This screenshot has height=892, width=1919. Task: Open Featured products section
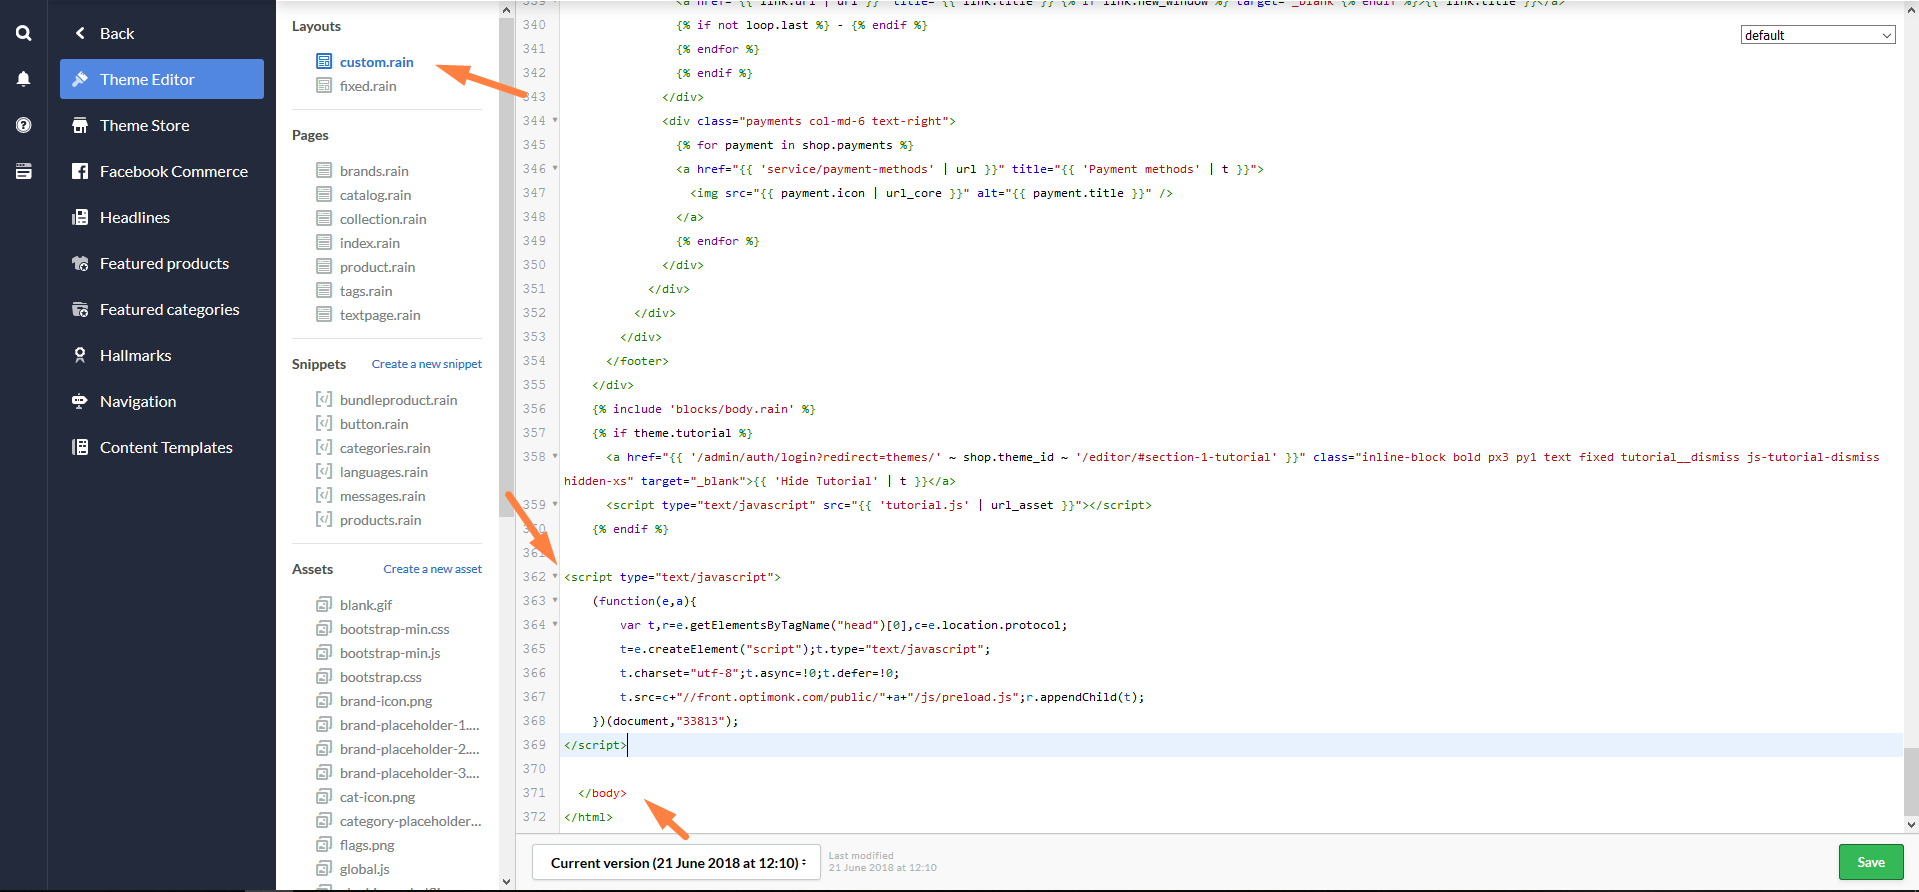tap(164, 263)
